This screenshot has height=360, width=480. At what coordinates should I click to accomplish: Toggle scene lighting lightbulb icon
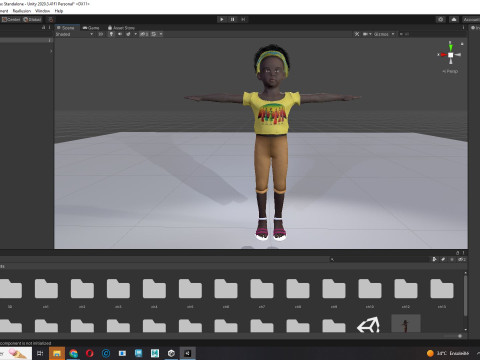[x=111, y=34]
